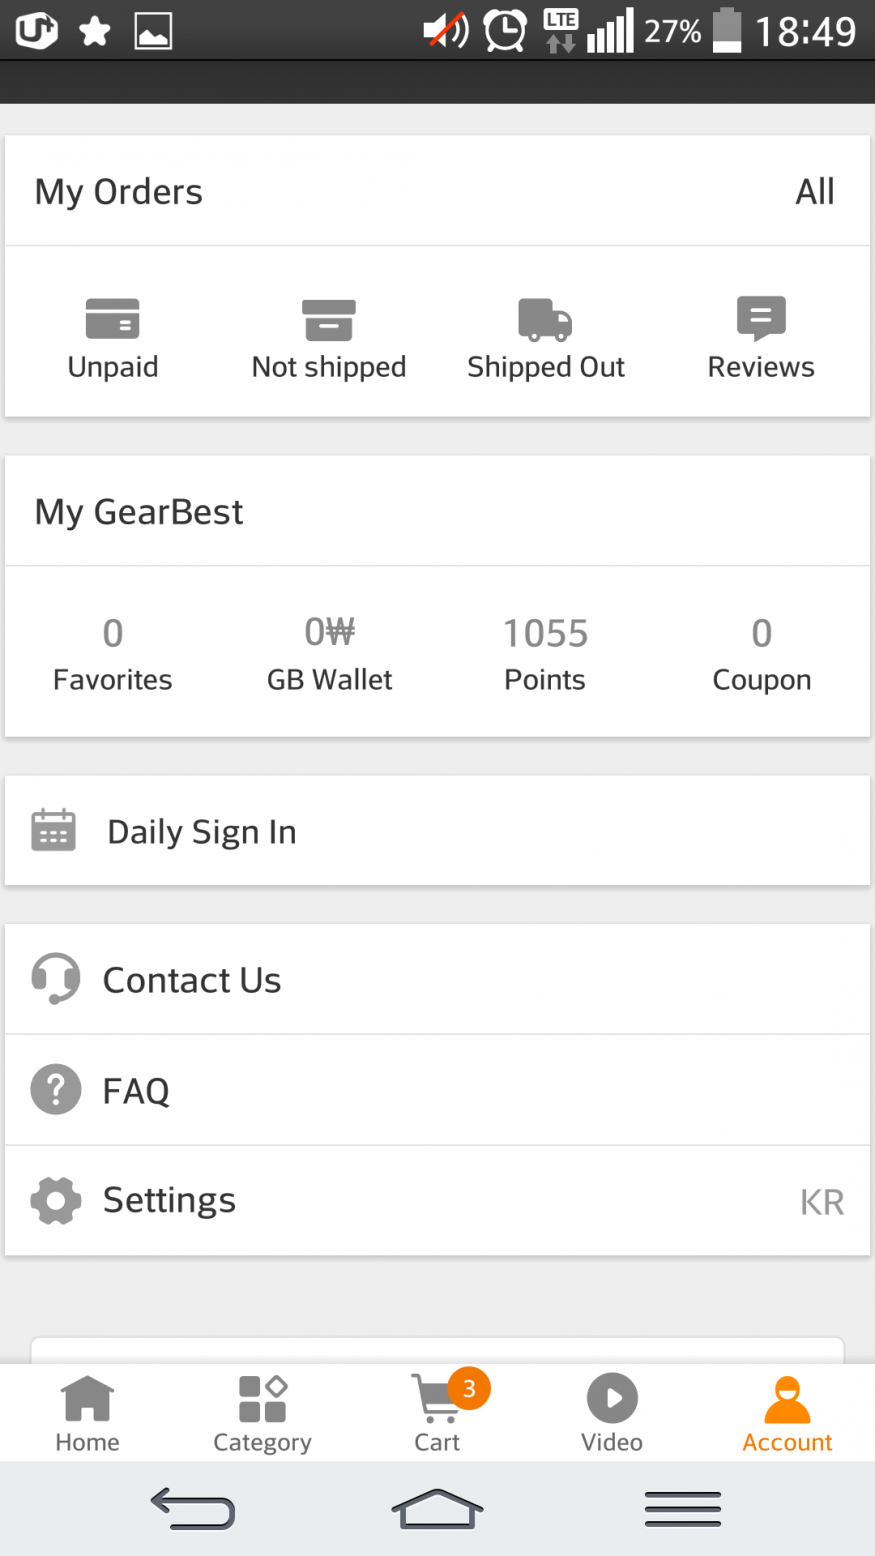Select the Account tab
Viewport: 875px width, 1556px height.
tap(787, 1413)
